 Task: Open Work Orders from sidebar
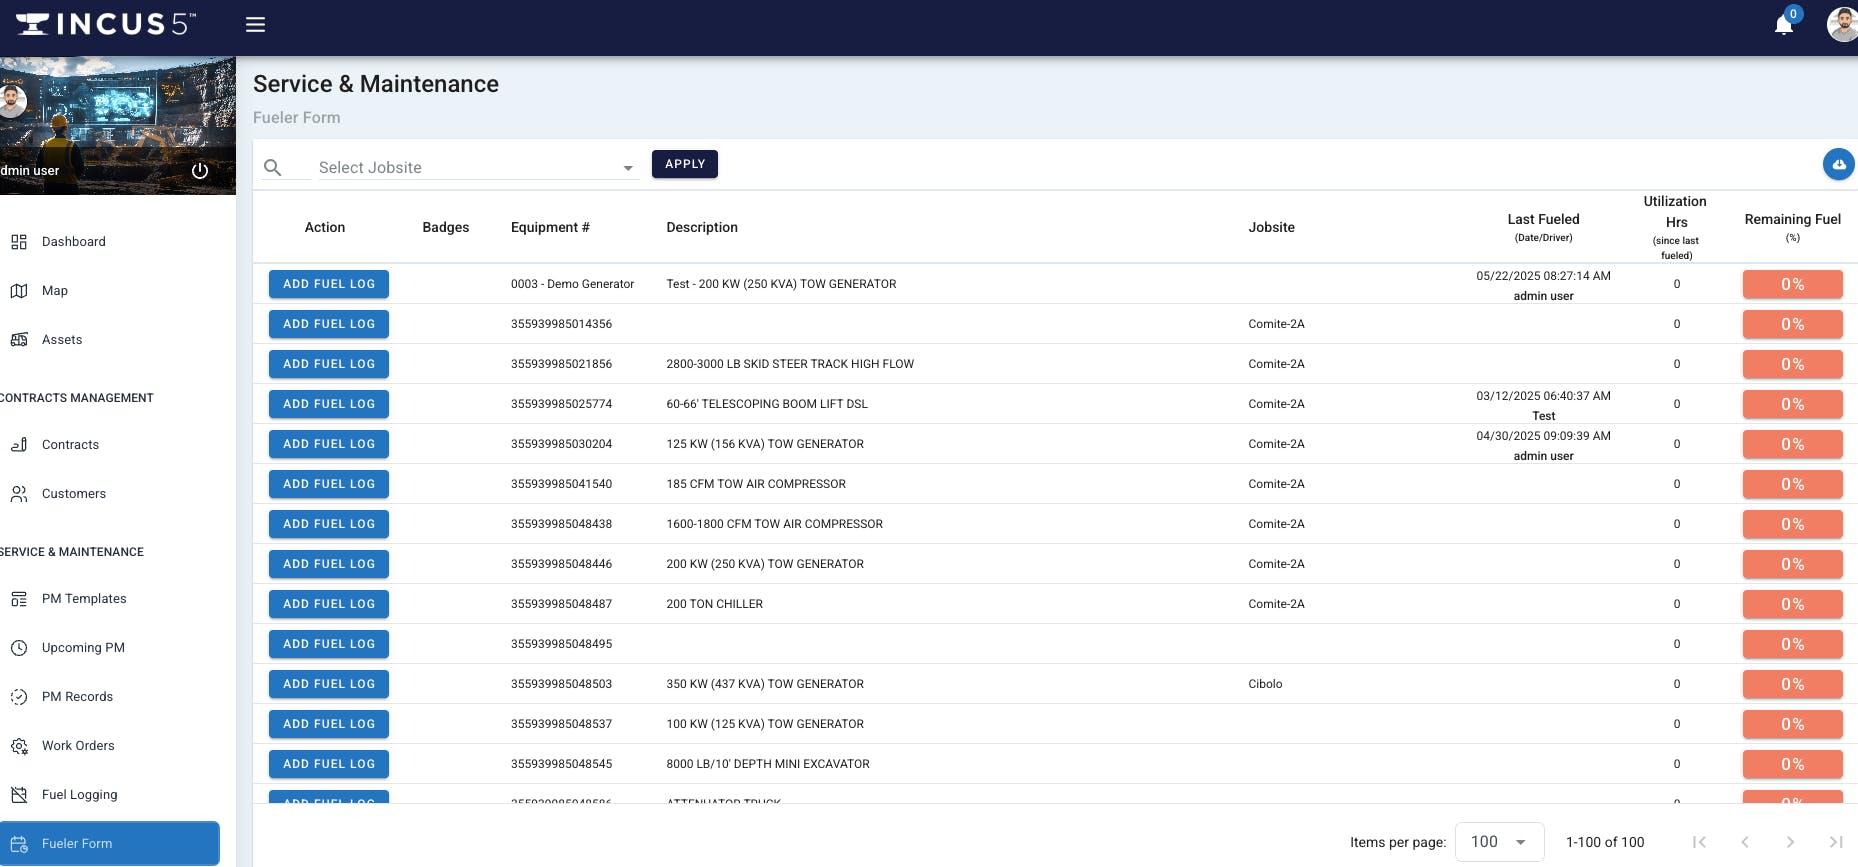[78, 746]
